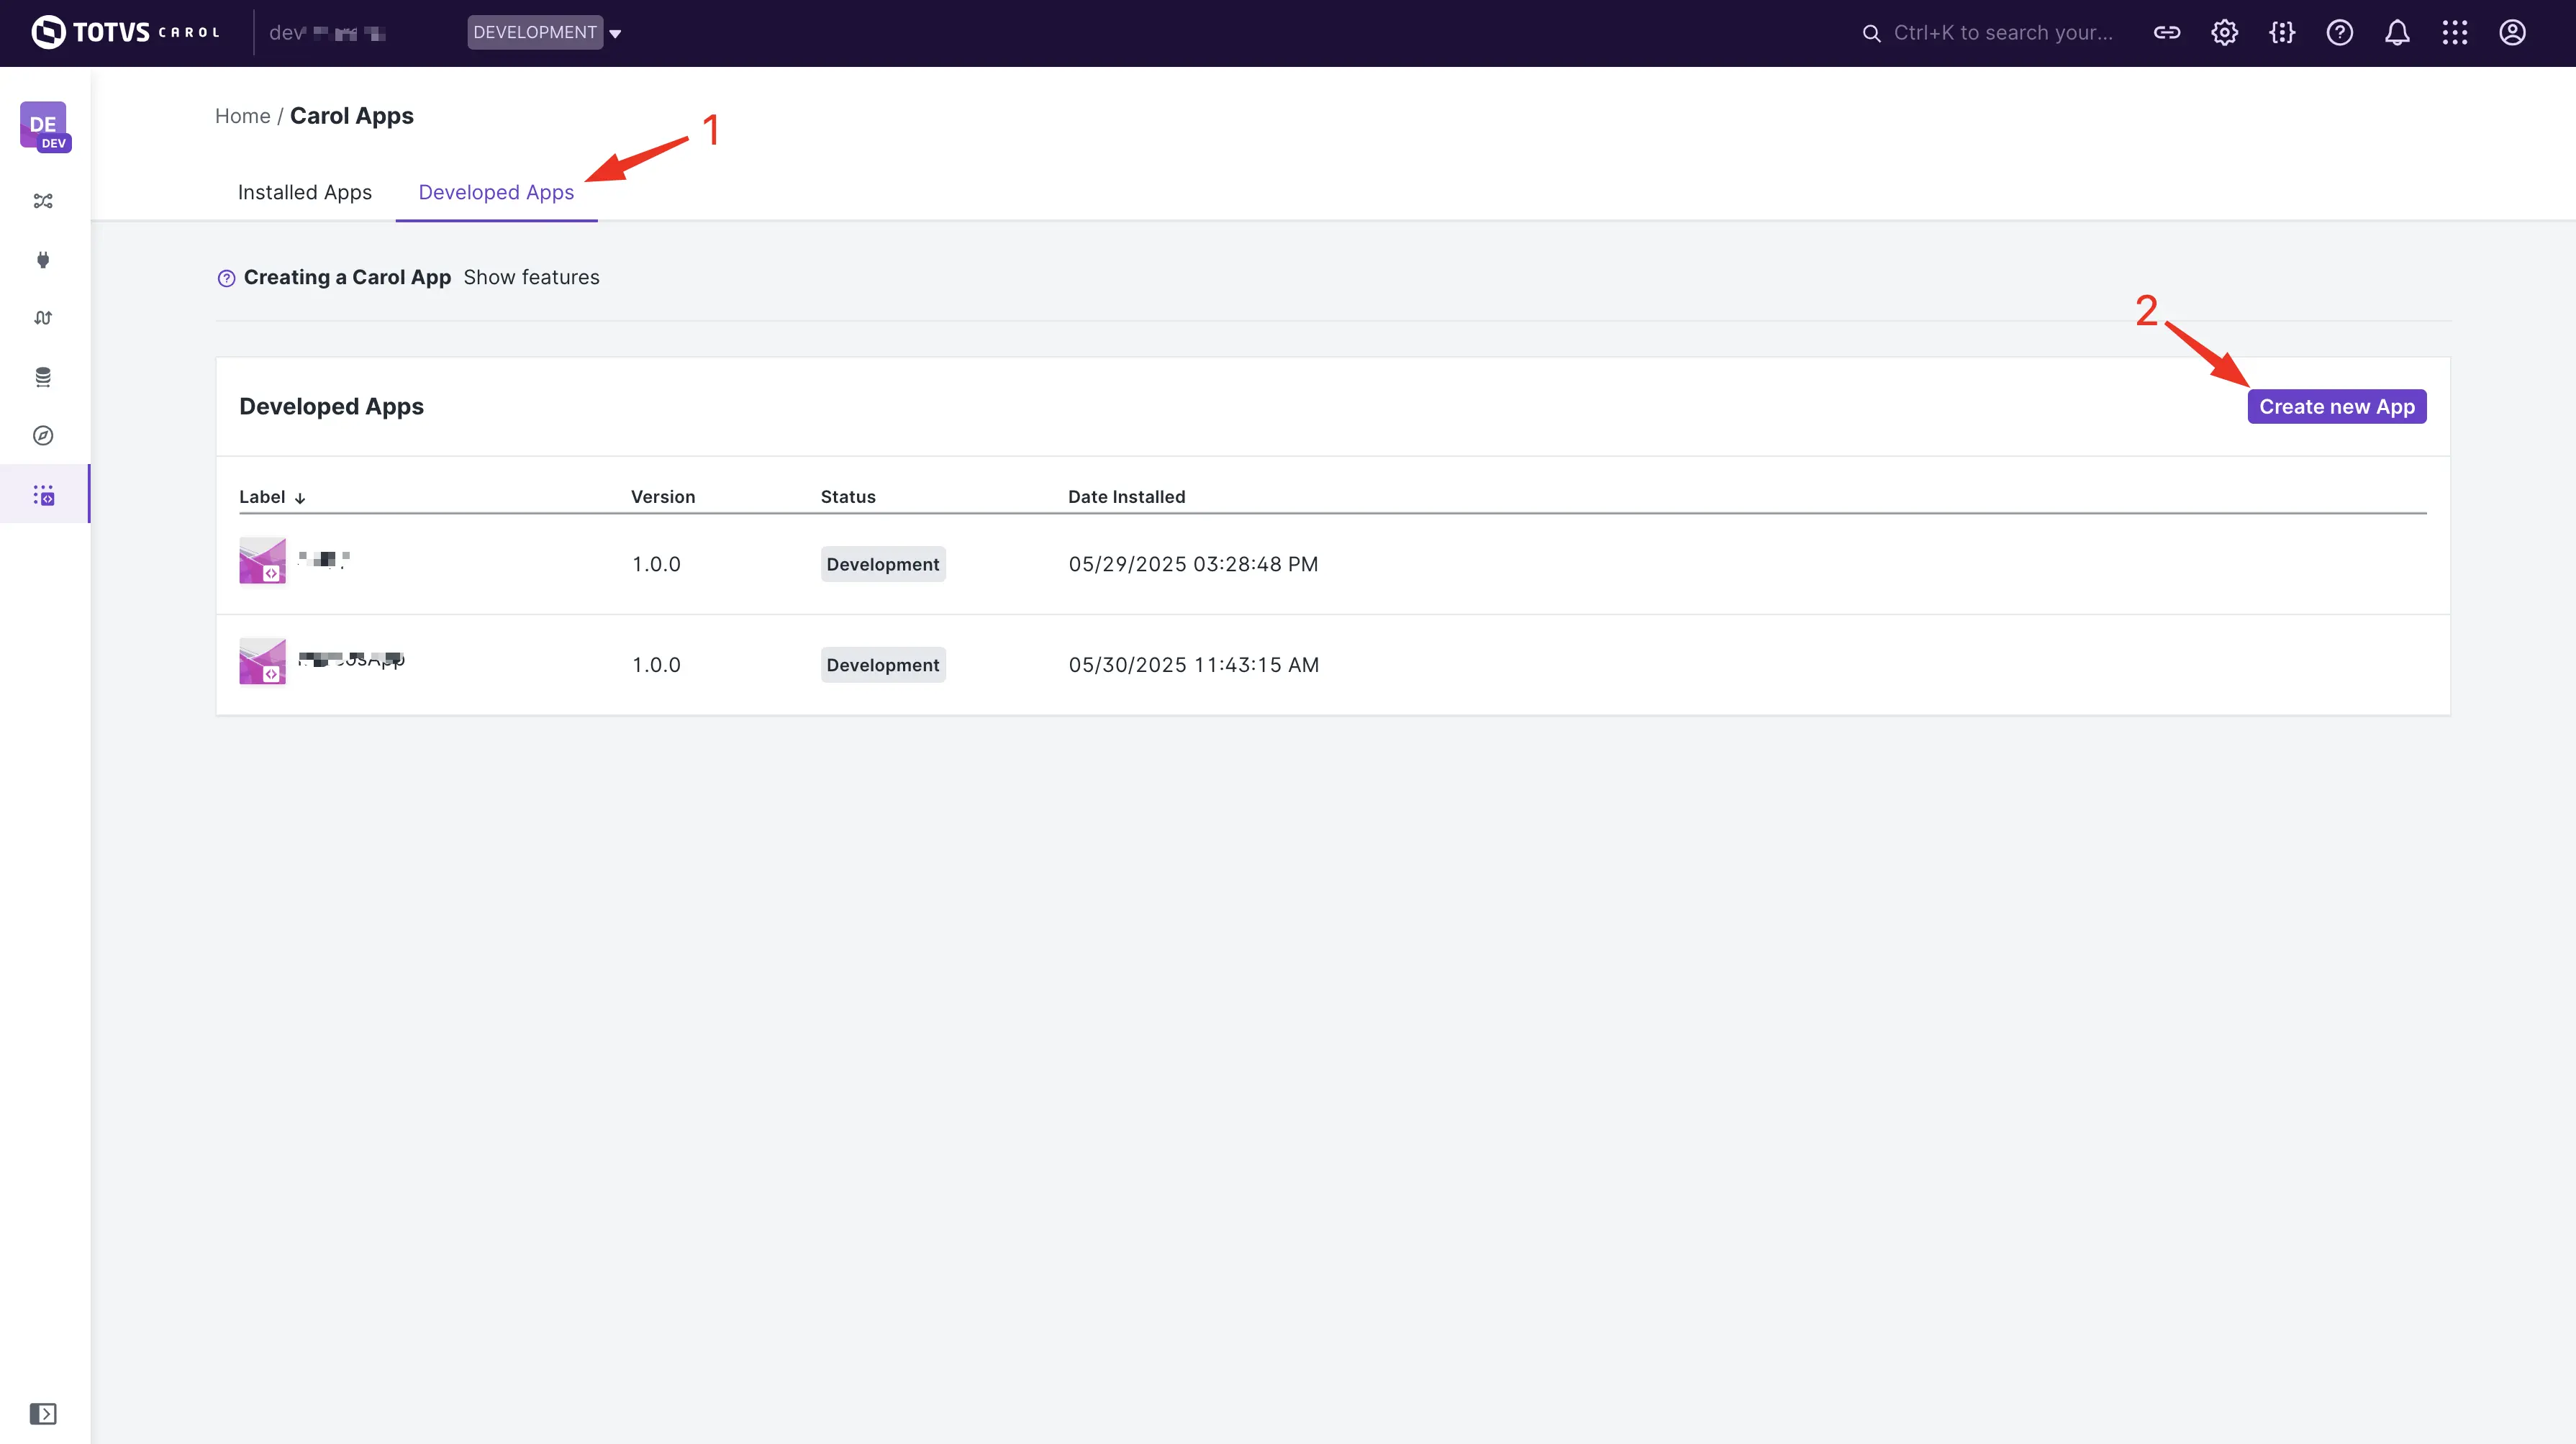This screenshot has height=1444, width=2576.
Task: Open the DEVELOPMENT environment dropdown
Action: click(x=545, y=32)
